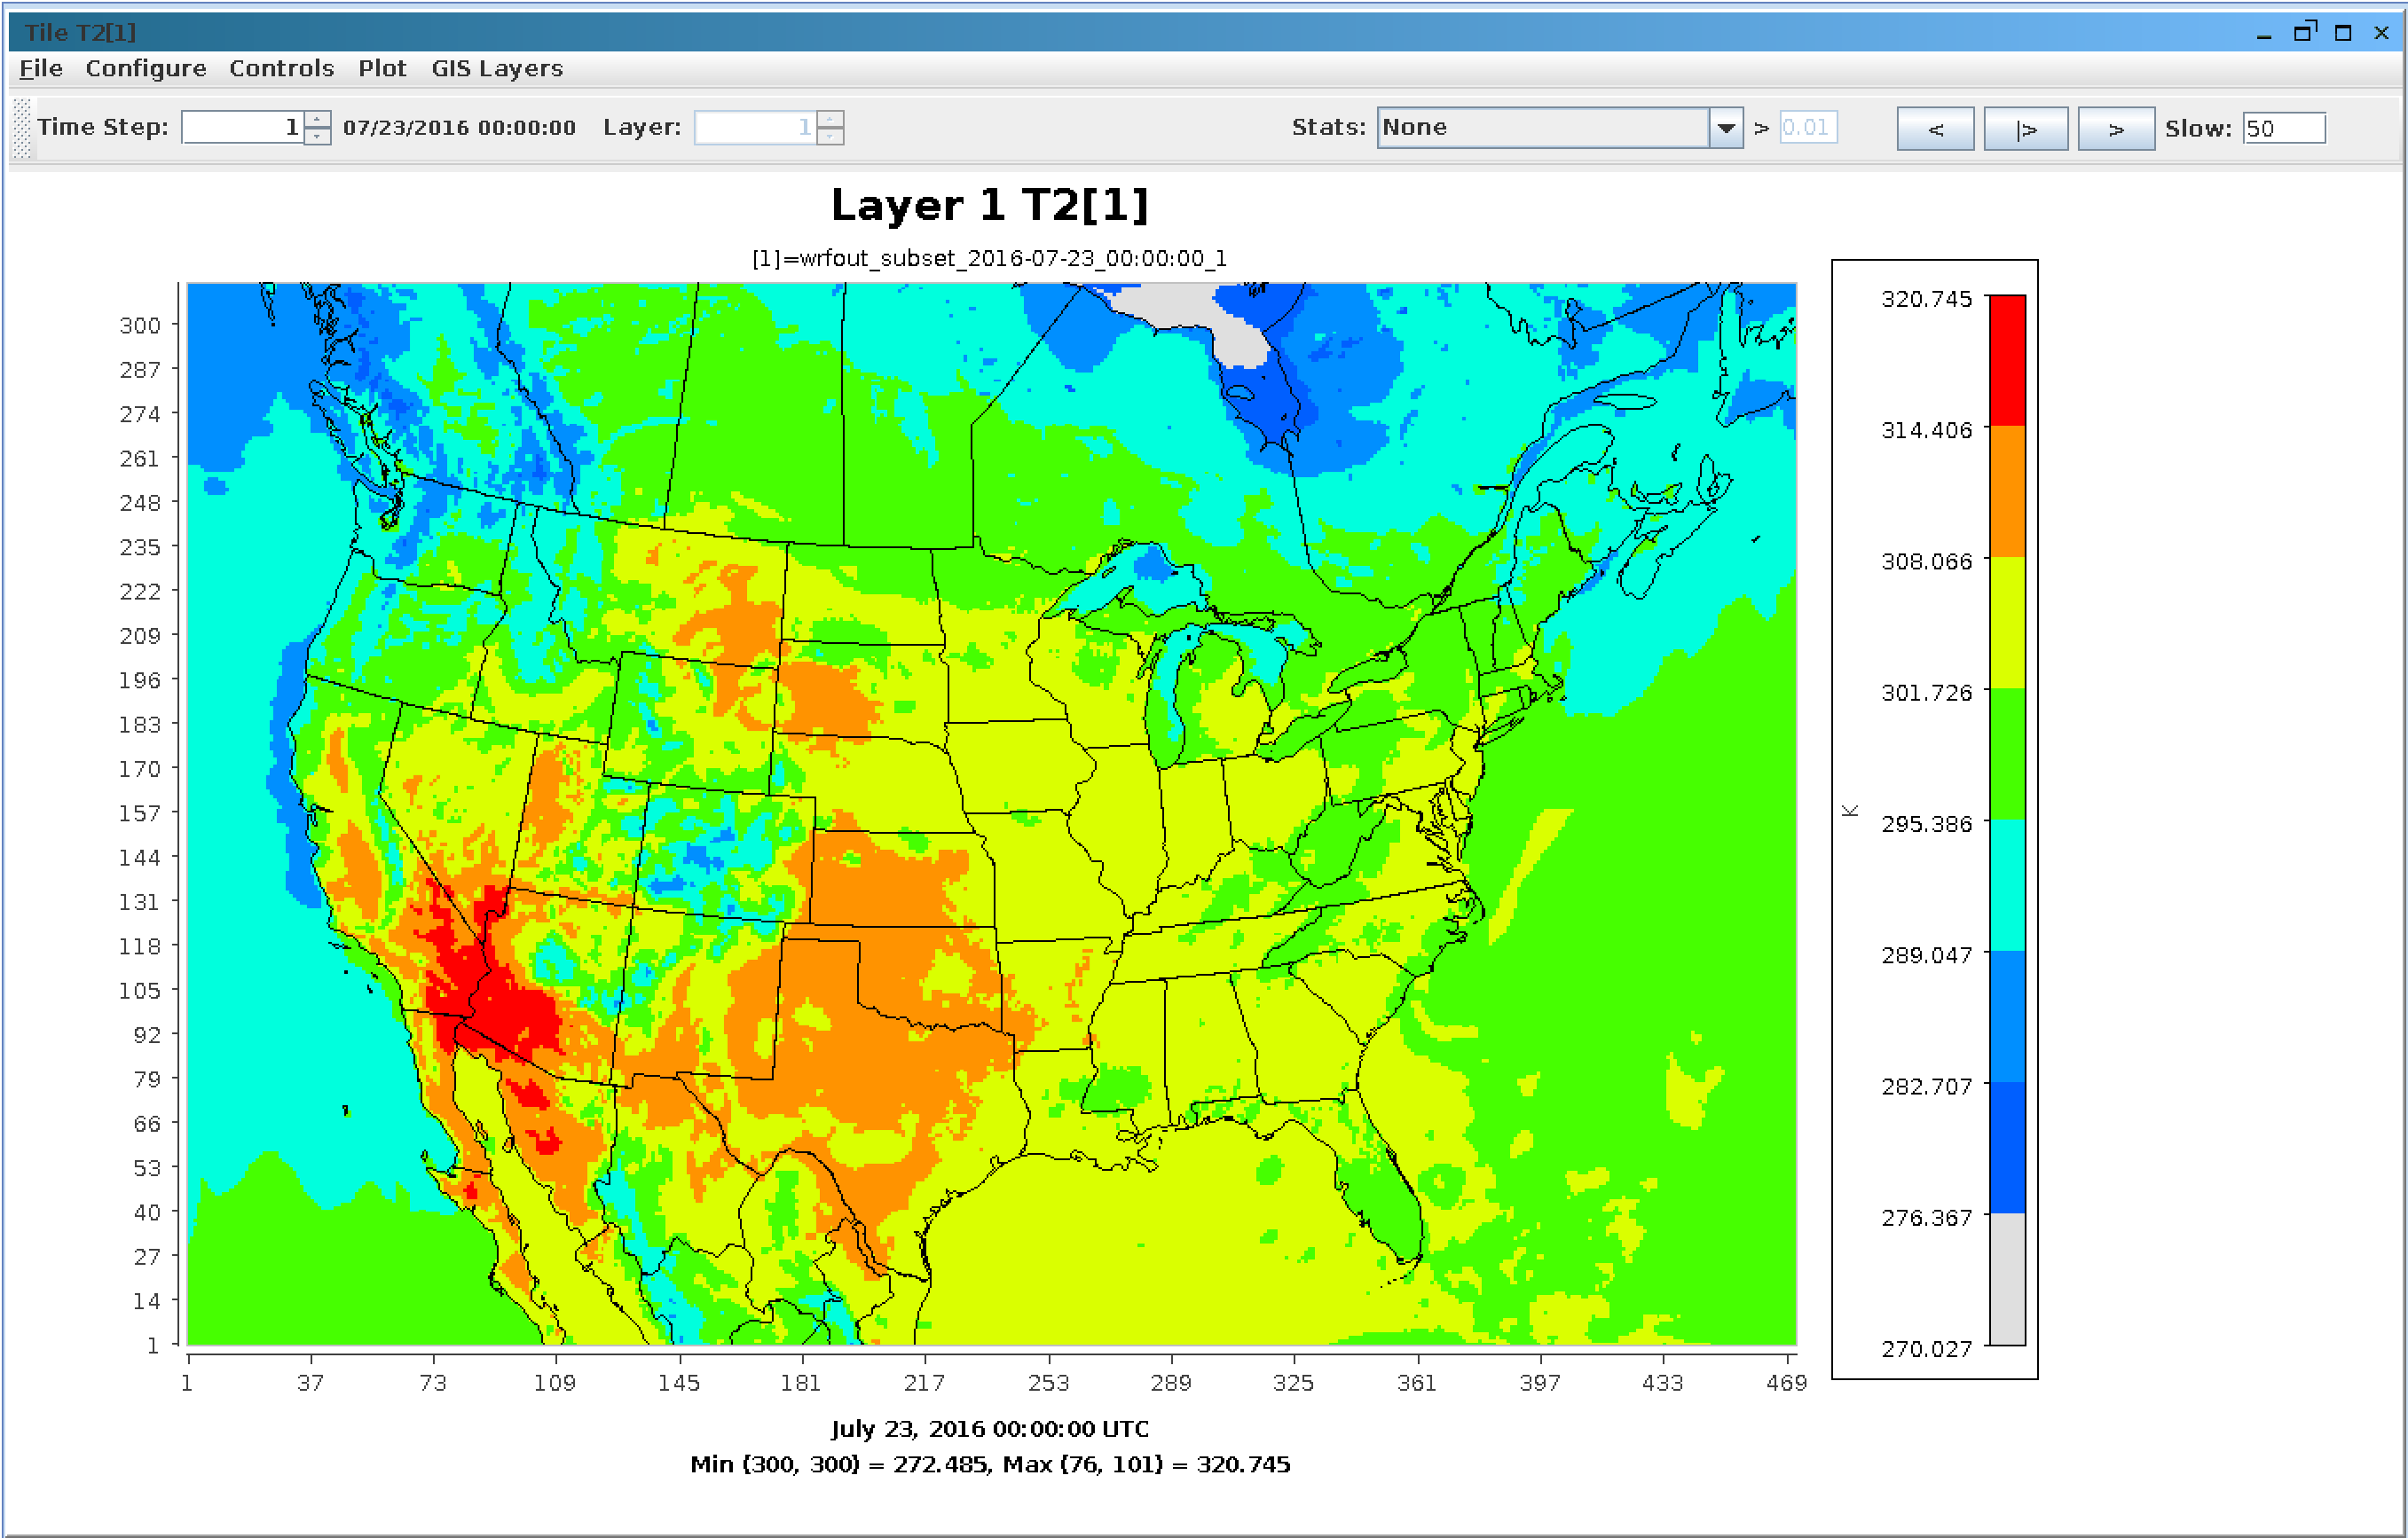
Task: Open the File menu
Action: pyautogui.click(x=41, y=68)
